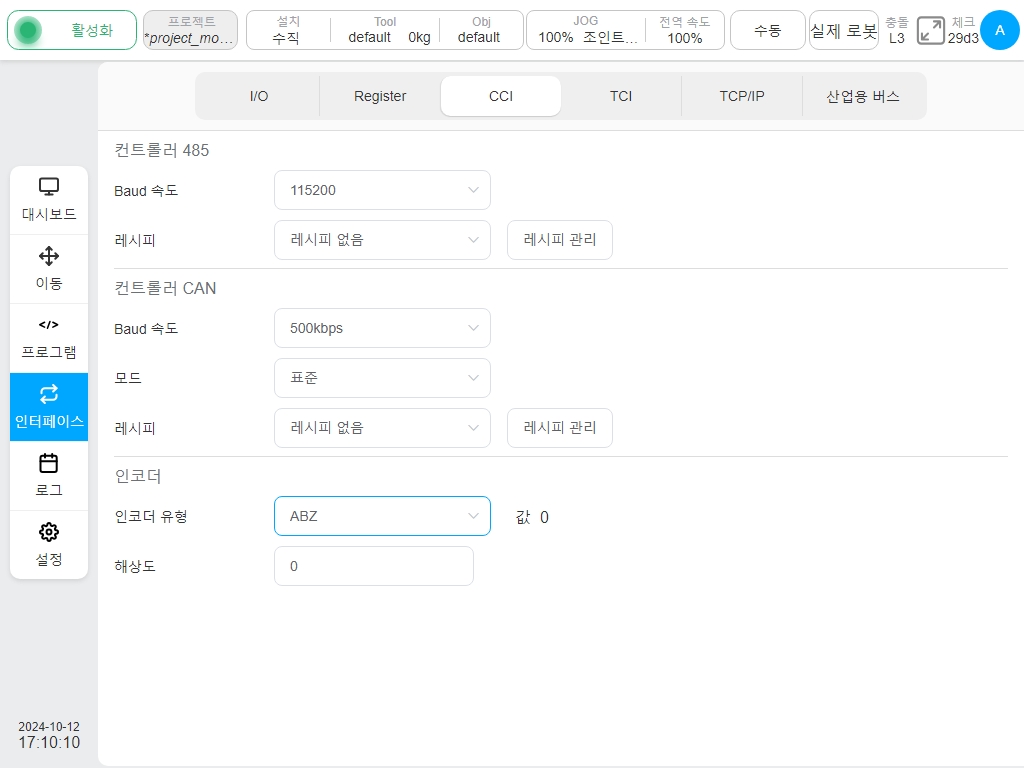Open the 컨트롤러 485 레시피 dropdown
This screenshot has height=768, width=1024.
point(382,240)
